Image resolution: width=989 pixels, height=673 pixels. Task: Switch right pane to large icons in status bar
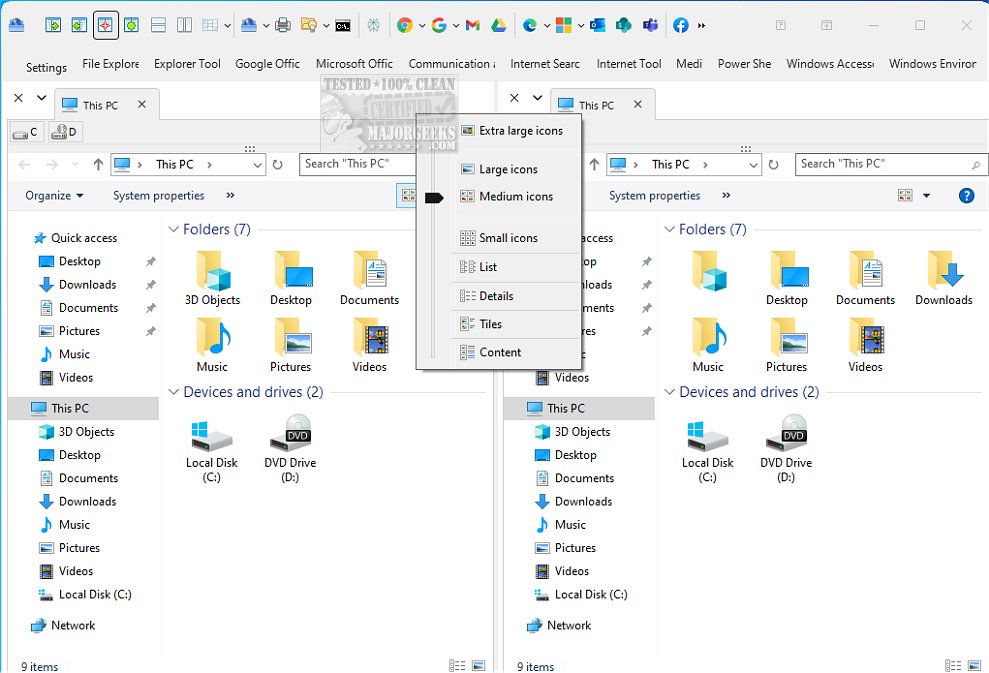(974, 665)
